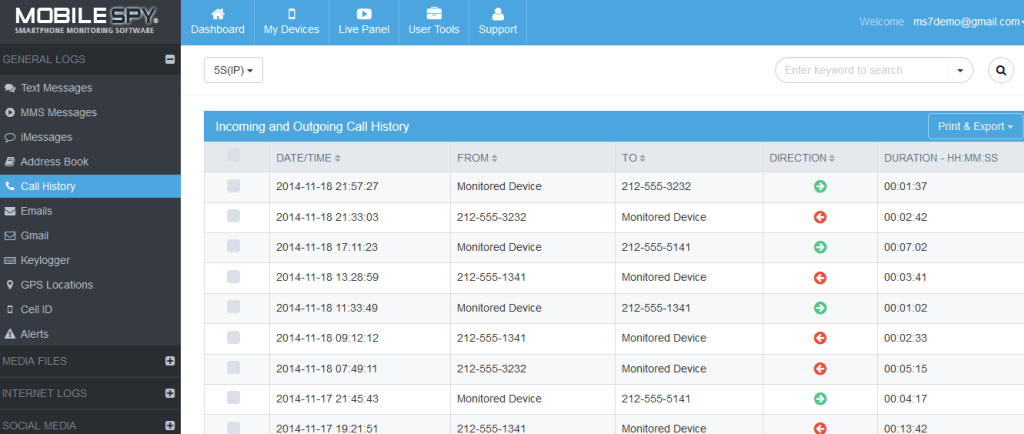Click the 2014-11-18 13:28:59 date cell
This screenshot has height=434, width=1024.
[327, 277]
